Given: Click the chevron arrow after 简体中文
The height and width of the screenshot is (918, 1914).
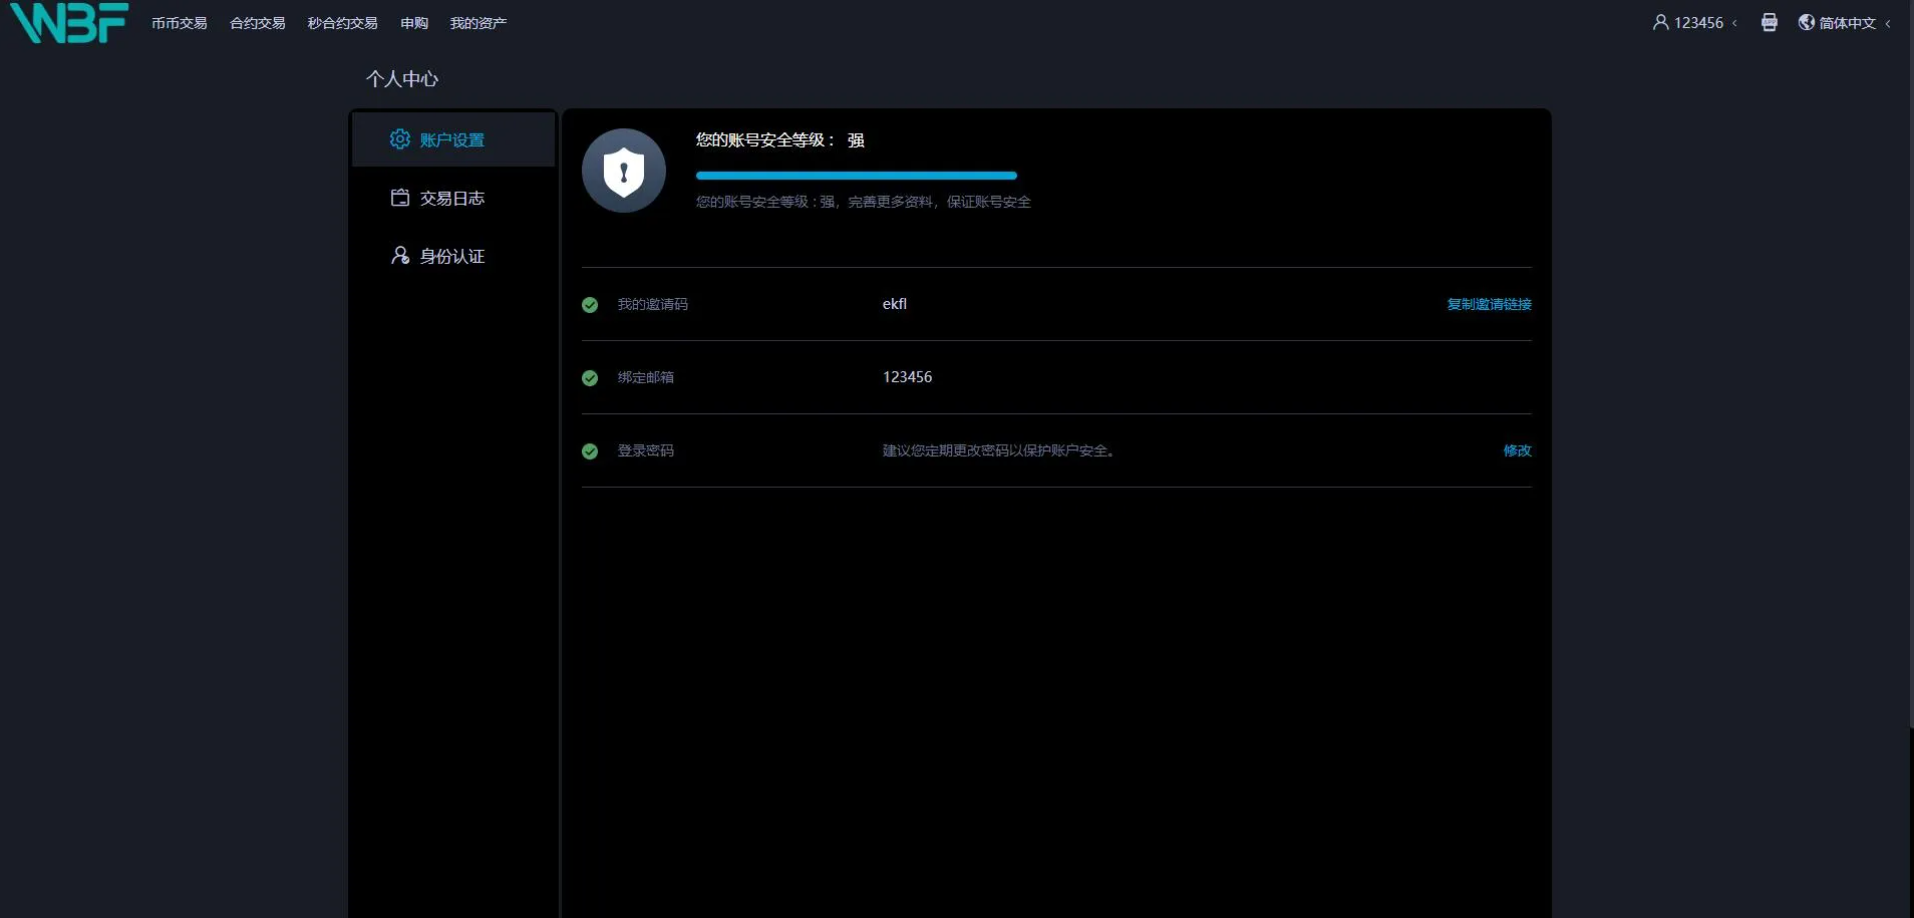Looking at the screenshot, I should [1888, 23].
